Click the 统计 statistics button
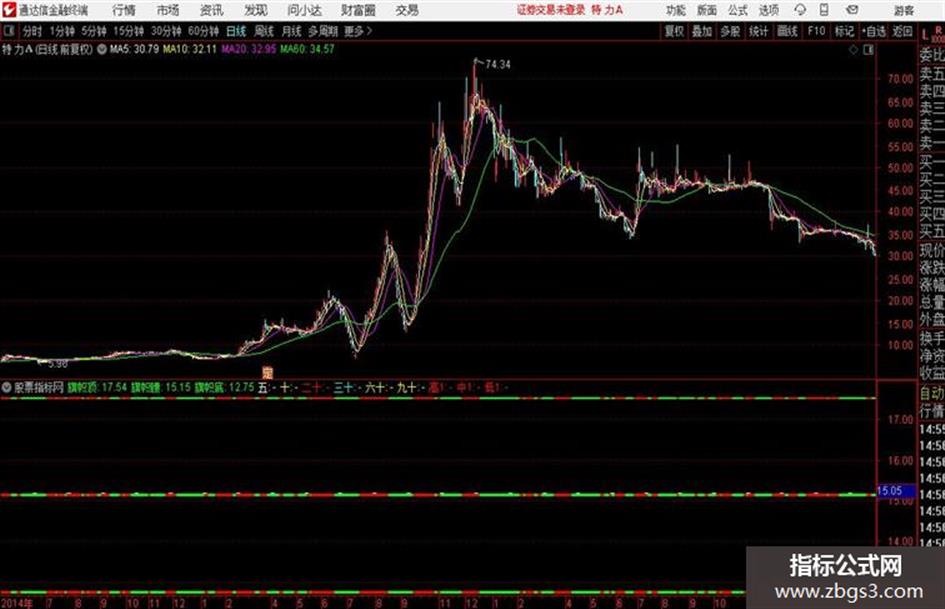The image size is (945, 609). pos(759,31)
